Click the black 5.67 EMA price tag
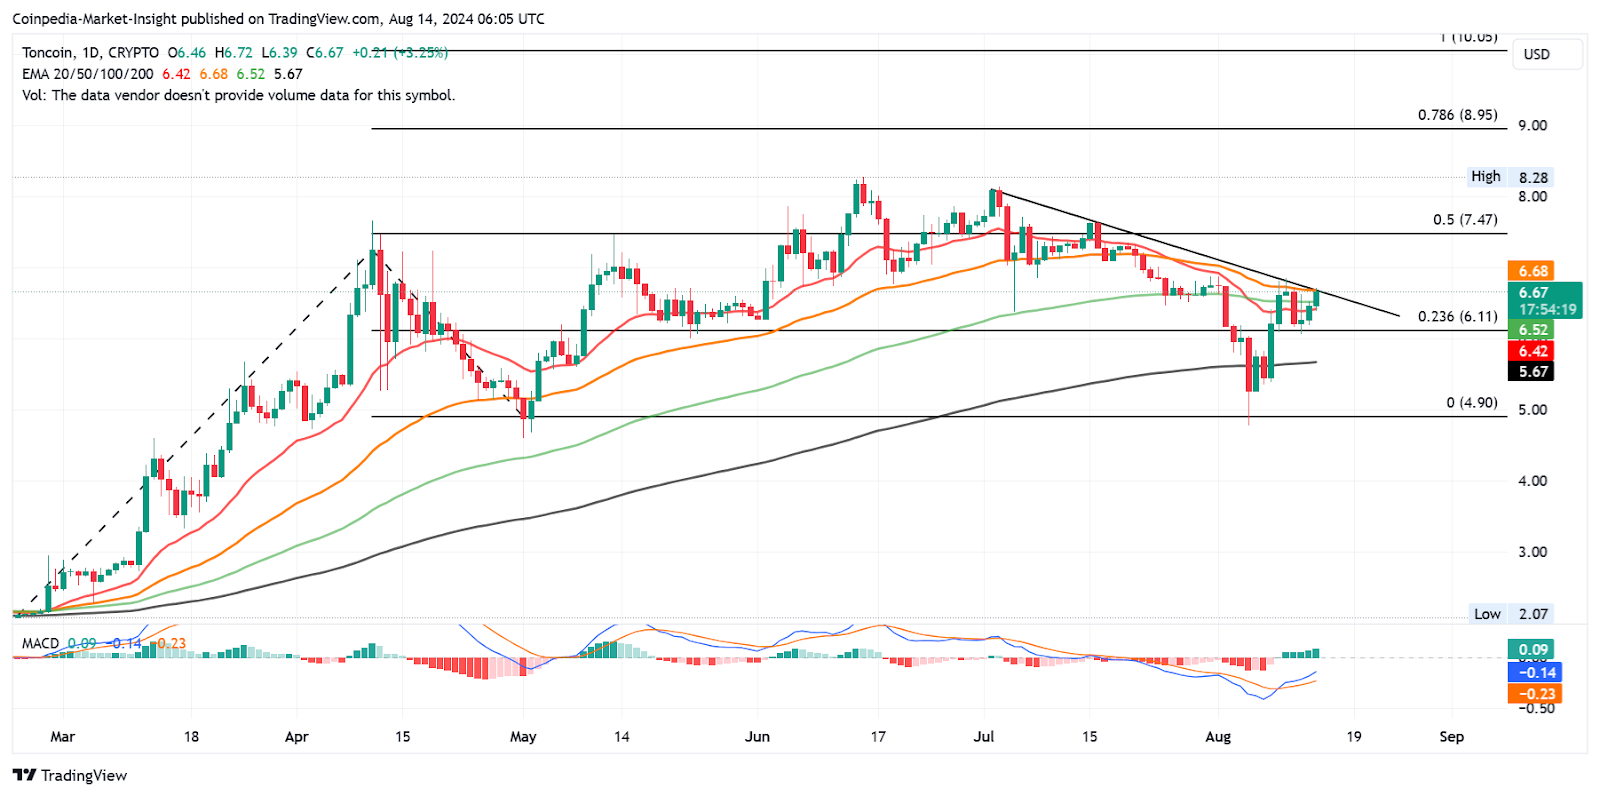The image size is (1600, 796). click(1533, 372)
